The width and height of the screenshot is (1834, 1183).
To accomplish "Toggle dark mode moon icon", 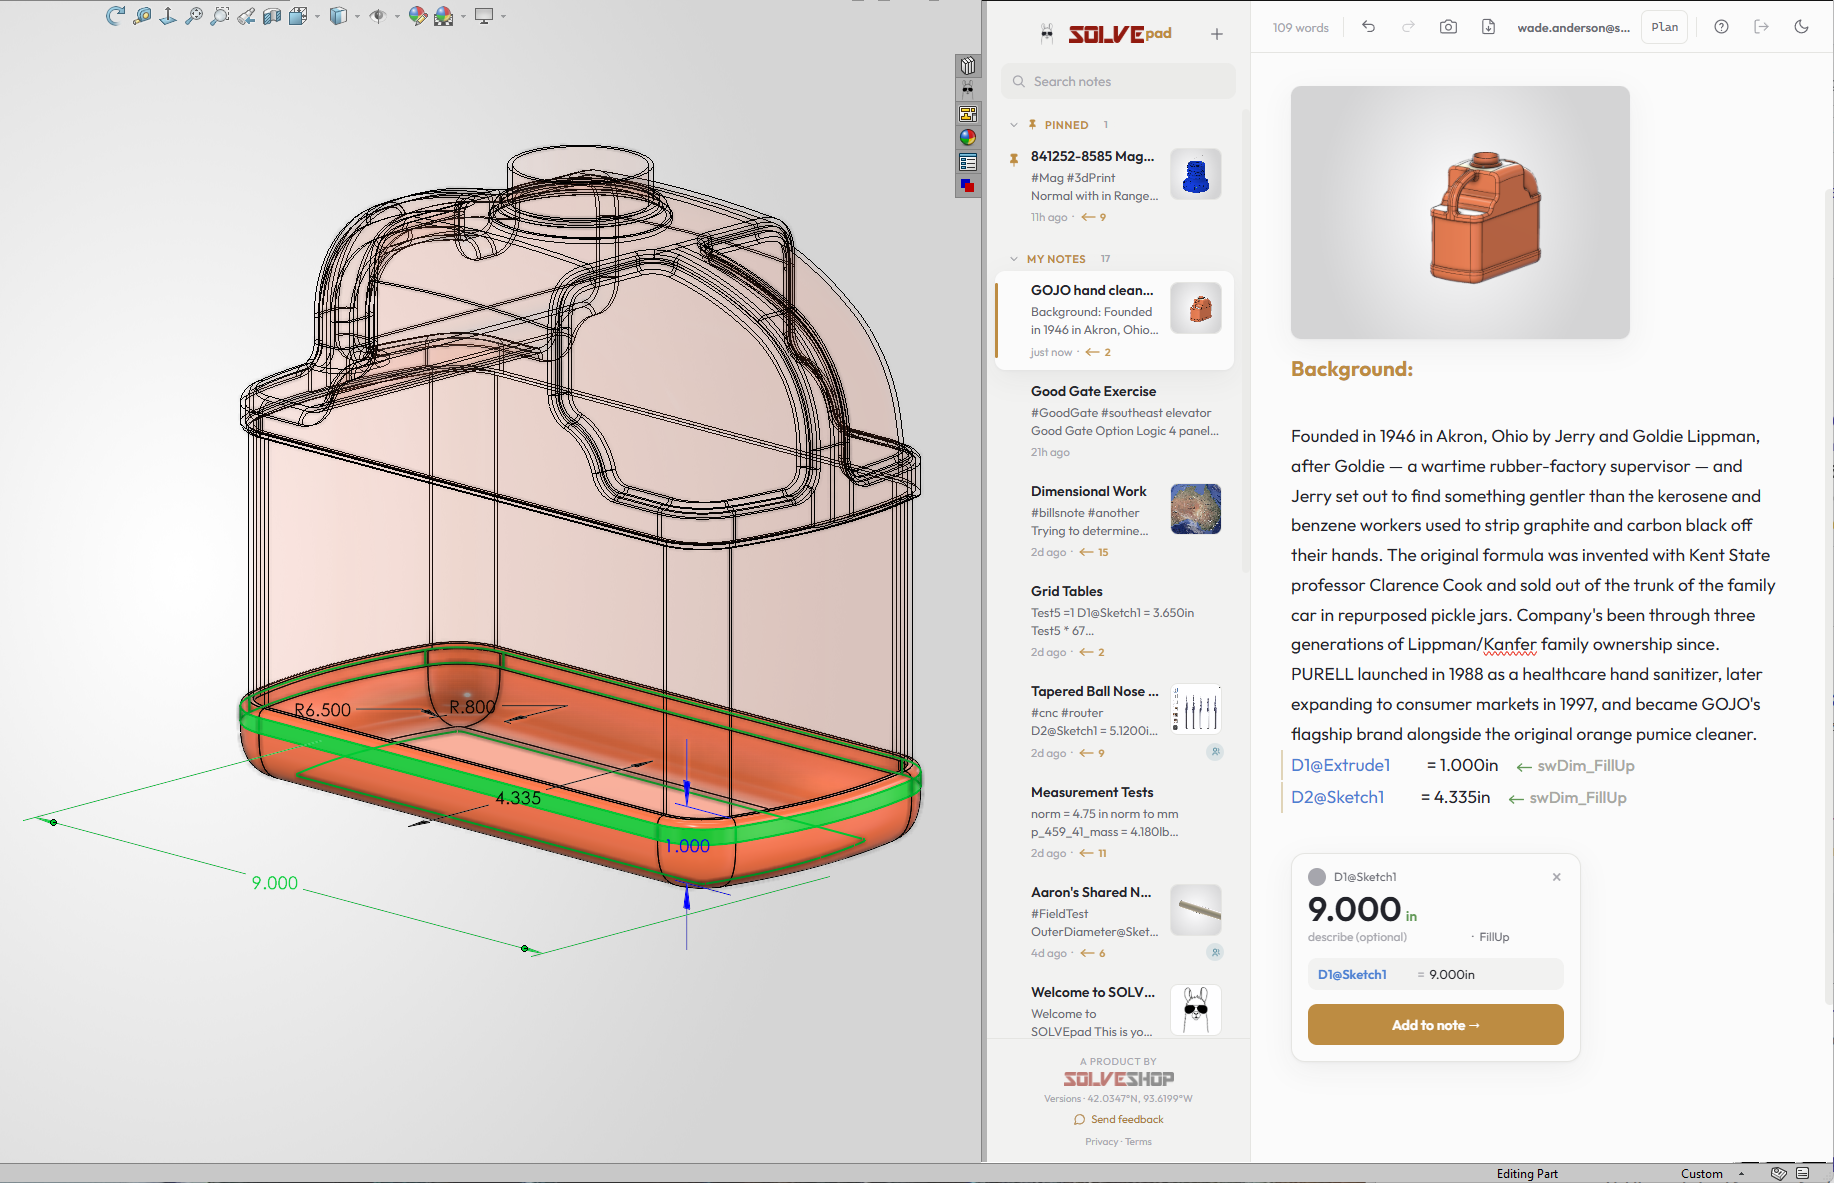I will (x=1801, y=27).
